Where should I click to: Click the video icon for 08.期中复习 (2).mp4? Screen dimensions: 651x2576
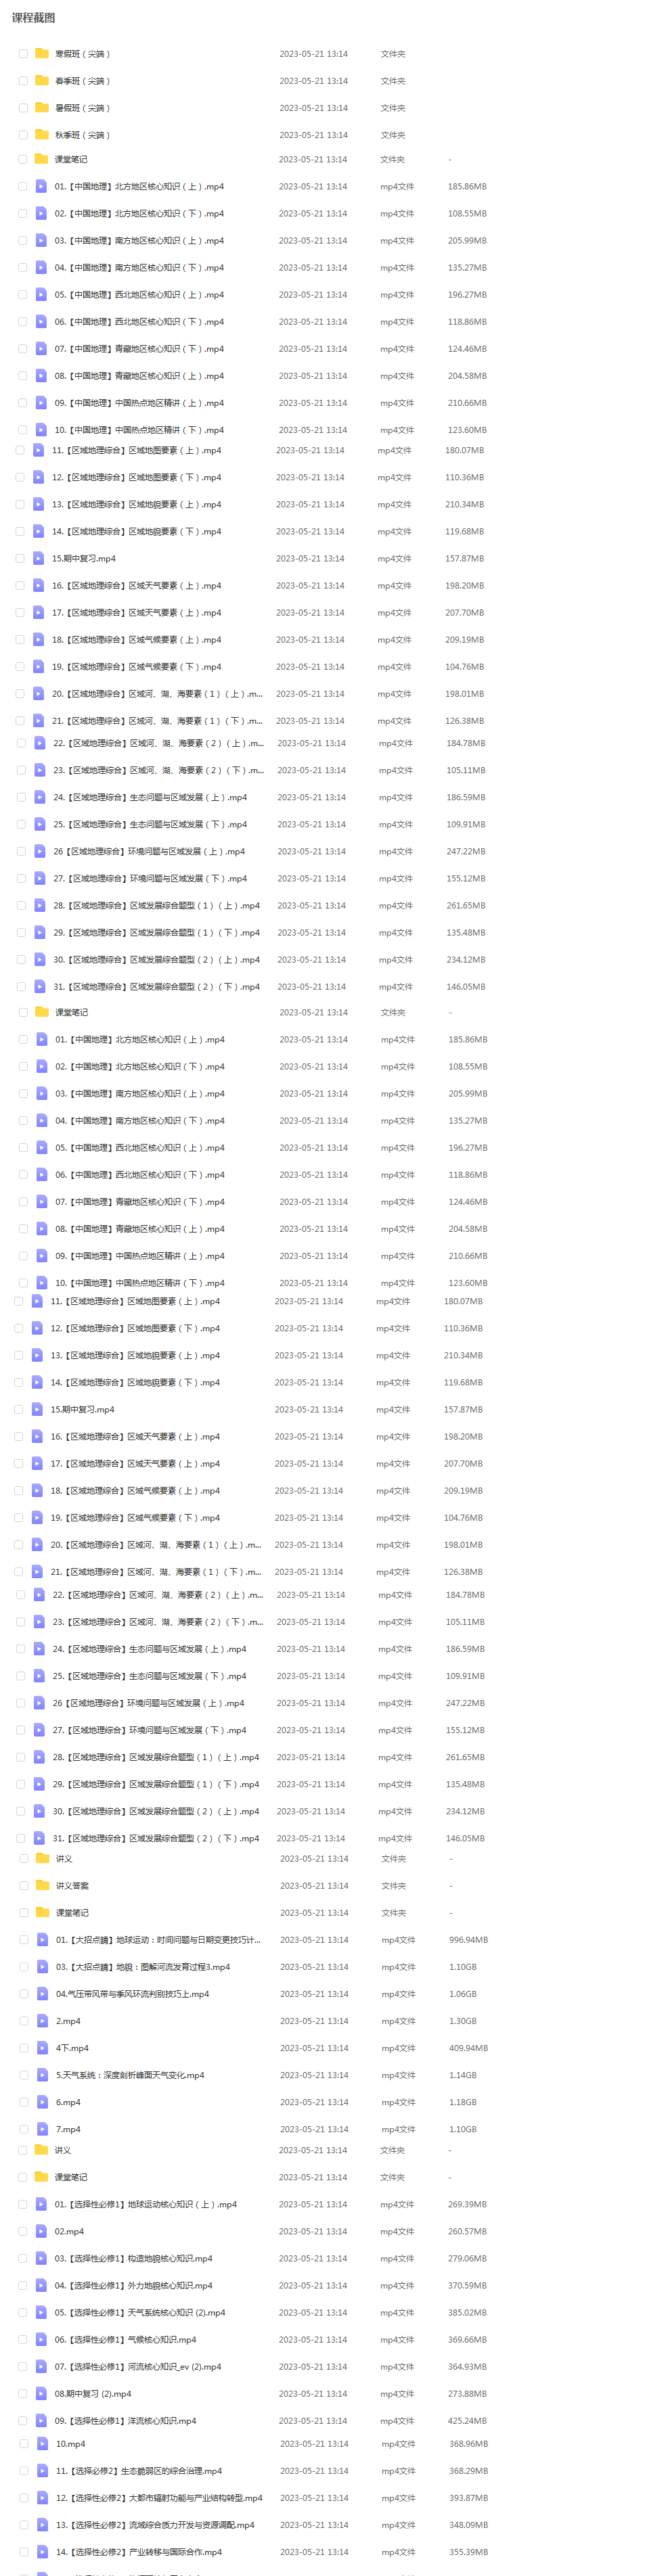tap(41, 2393)
